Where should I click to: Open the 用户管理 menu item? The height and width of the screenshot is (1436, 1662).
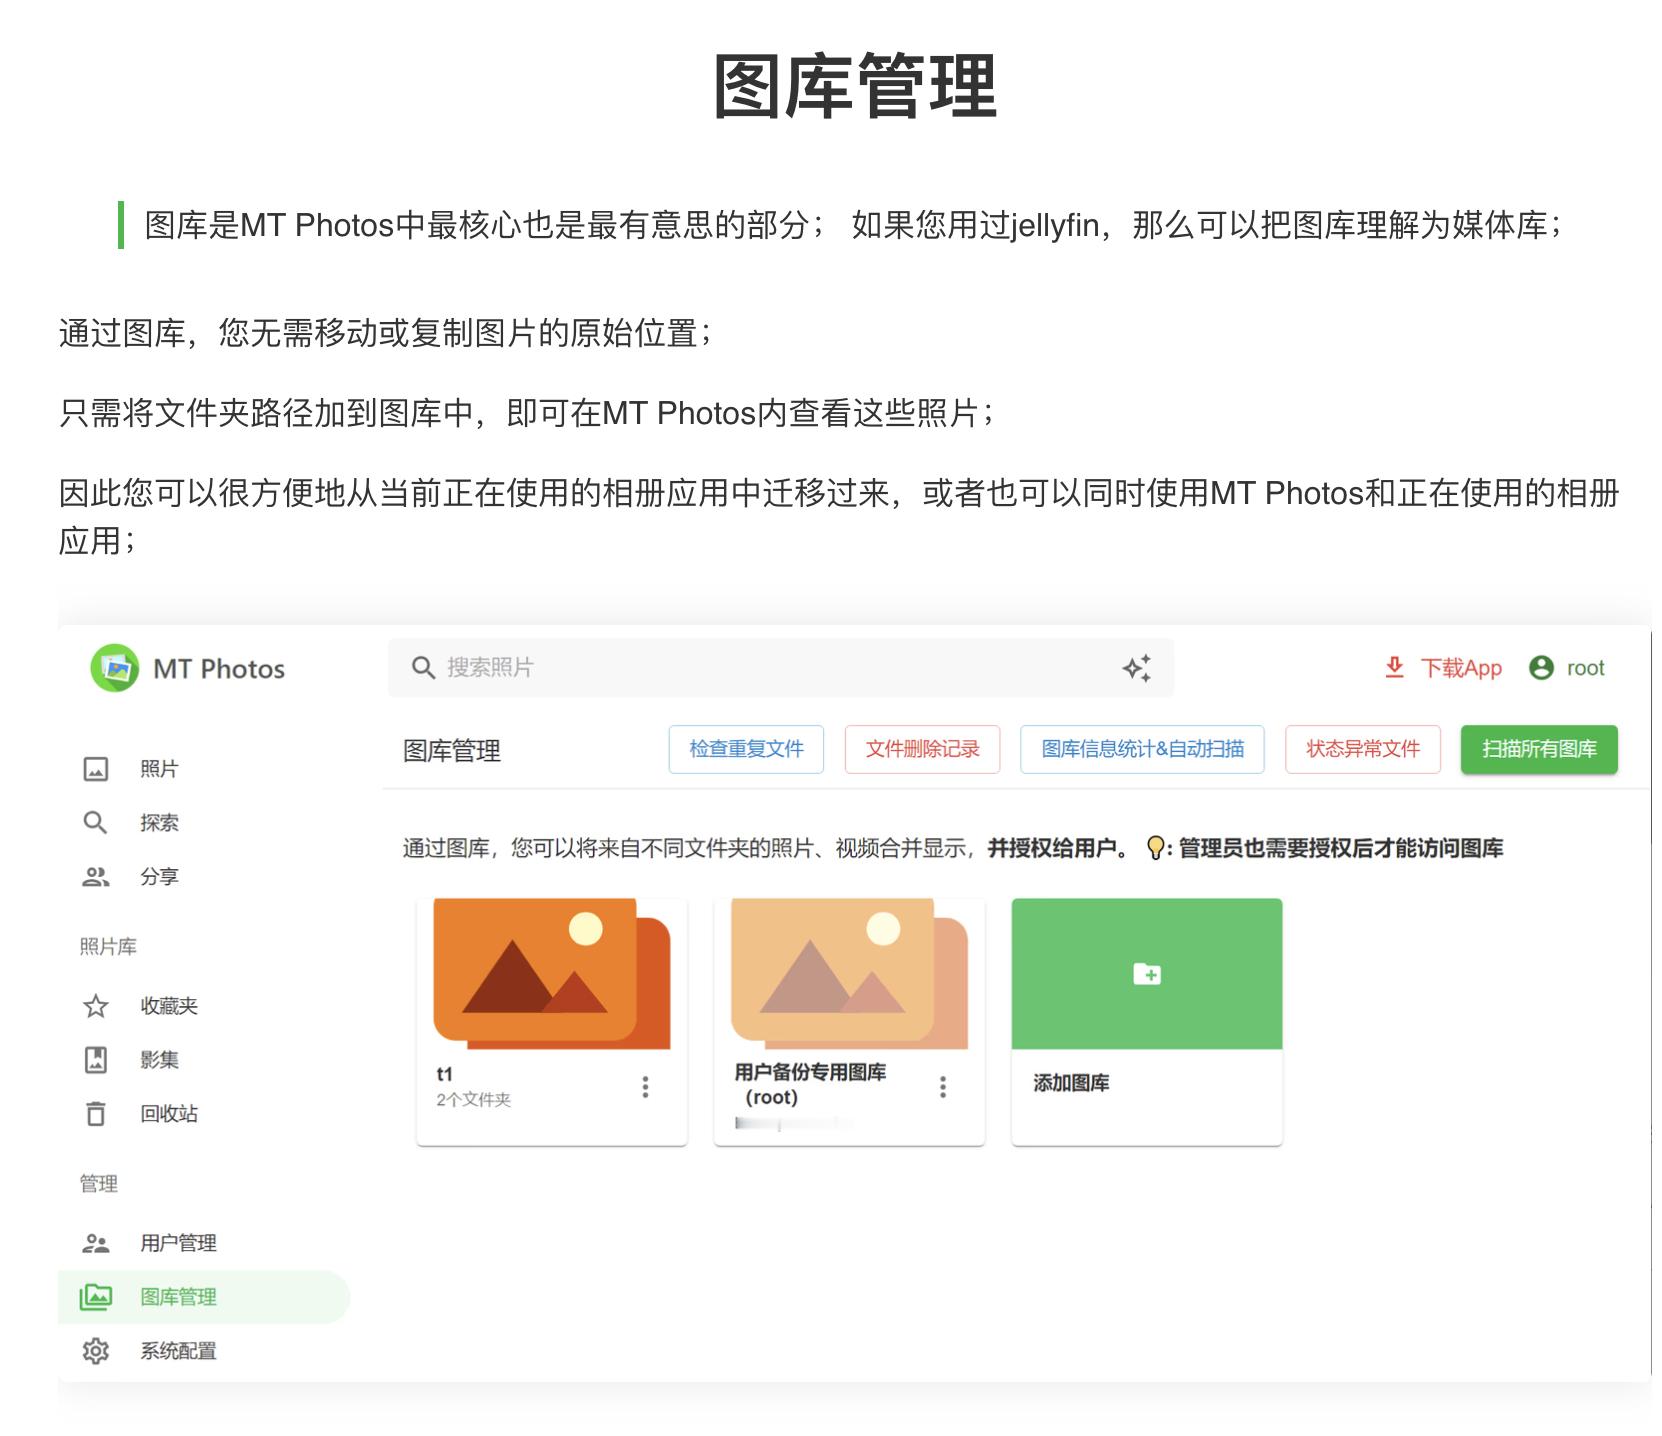point(204,1243)
